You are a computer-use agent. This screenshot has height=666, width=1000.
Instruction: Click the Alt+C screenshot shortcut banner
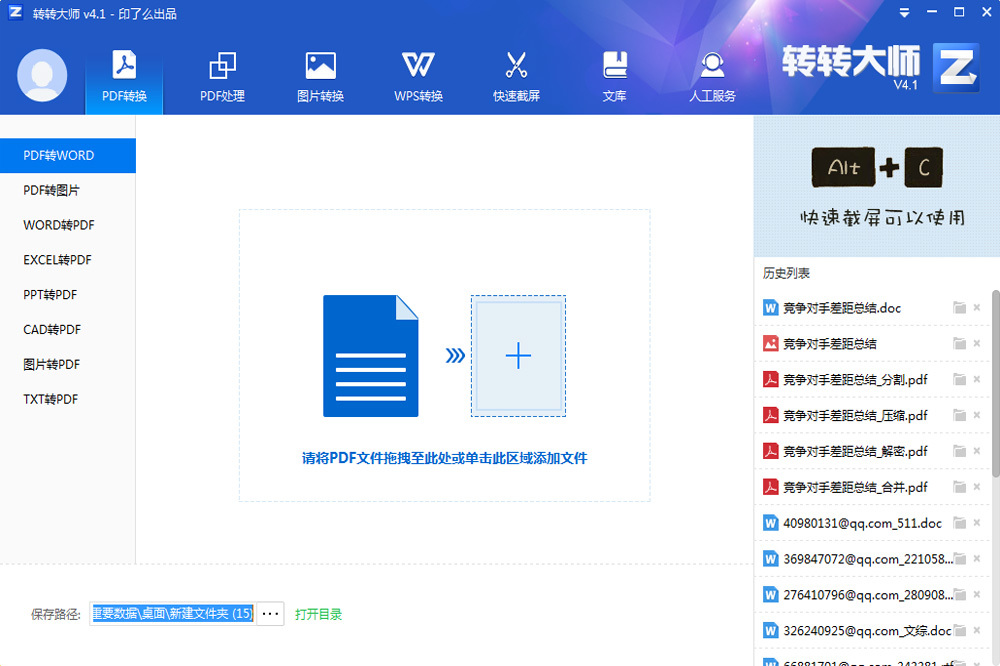pyautogui.click(x=877, y=186)
